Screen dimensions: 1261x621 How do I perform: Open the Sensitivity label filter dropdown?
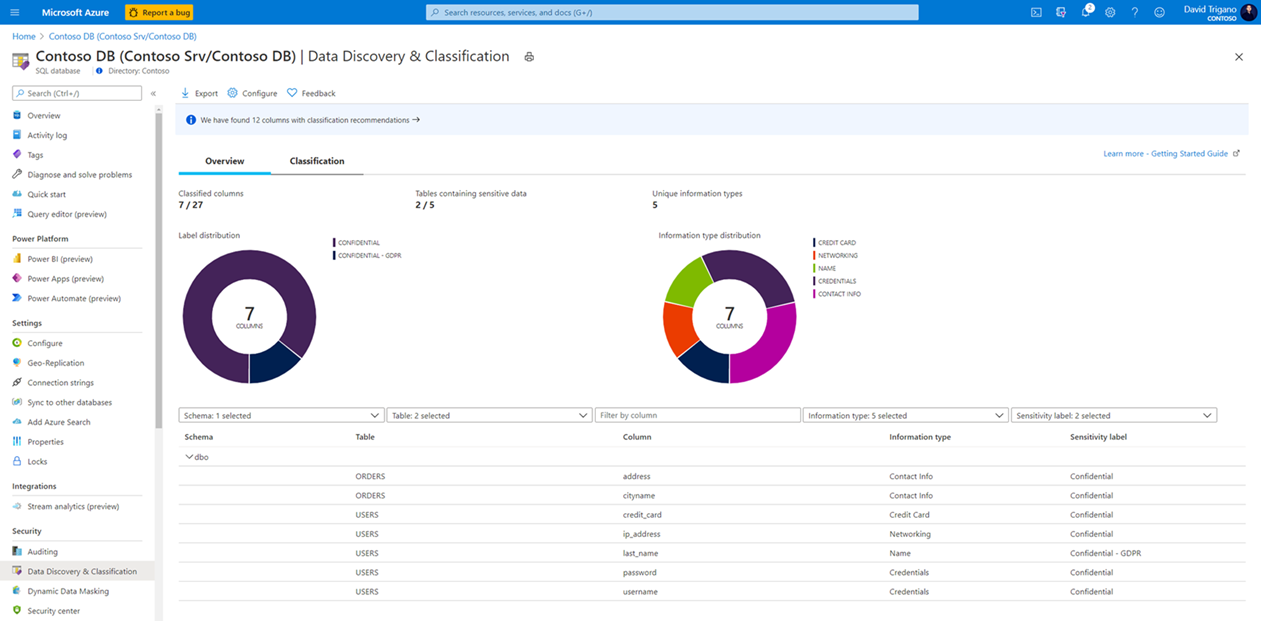click(1113, 415)
